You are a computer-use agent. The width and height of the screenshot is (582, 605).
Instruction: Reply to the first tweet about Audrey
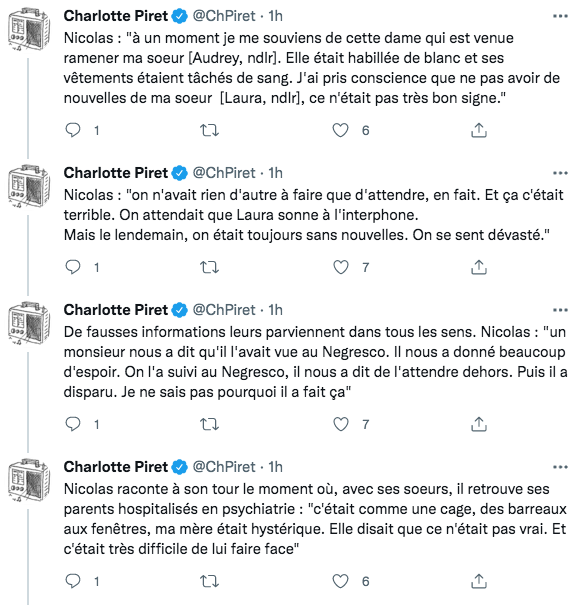(73, 130)
